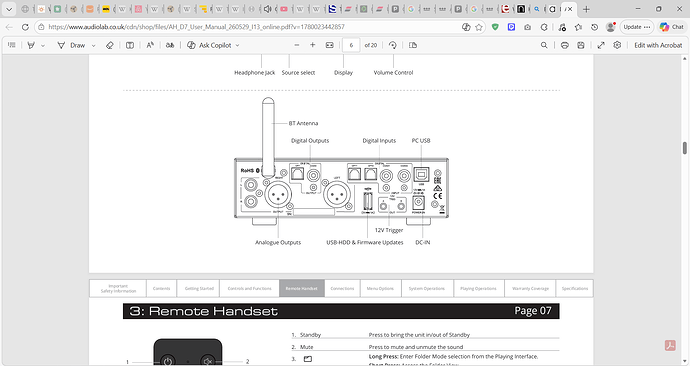Start Read aloud for the PDF
Image resolution: width=690 pixels, height=366 pixels.
150,45
